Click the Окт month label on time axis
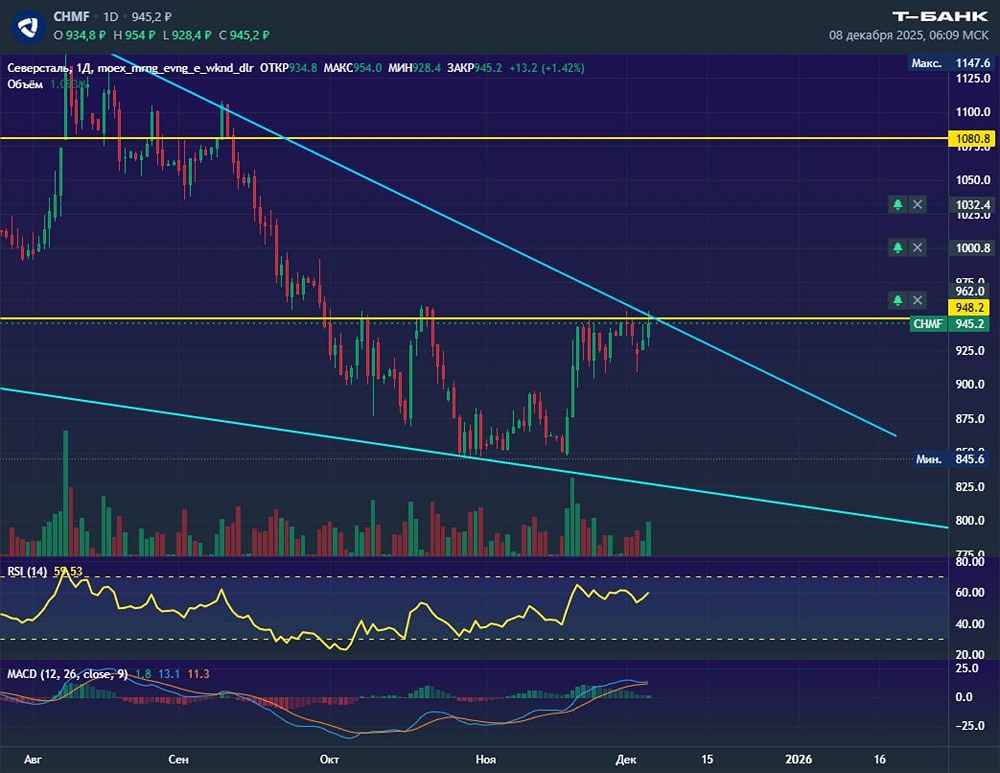Viewport: 1000px width, 773px height. tap(329, 759)
